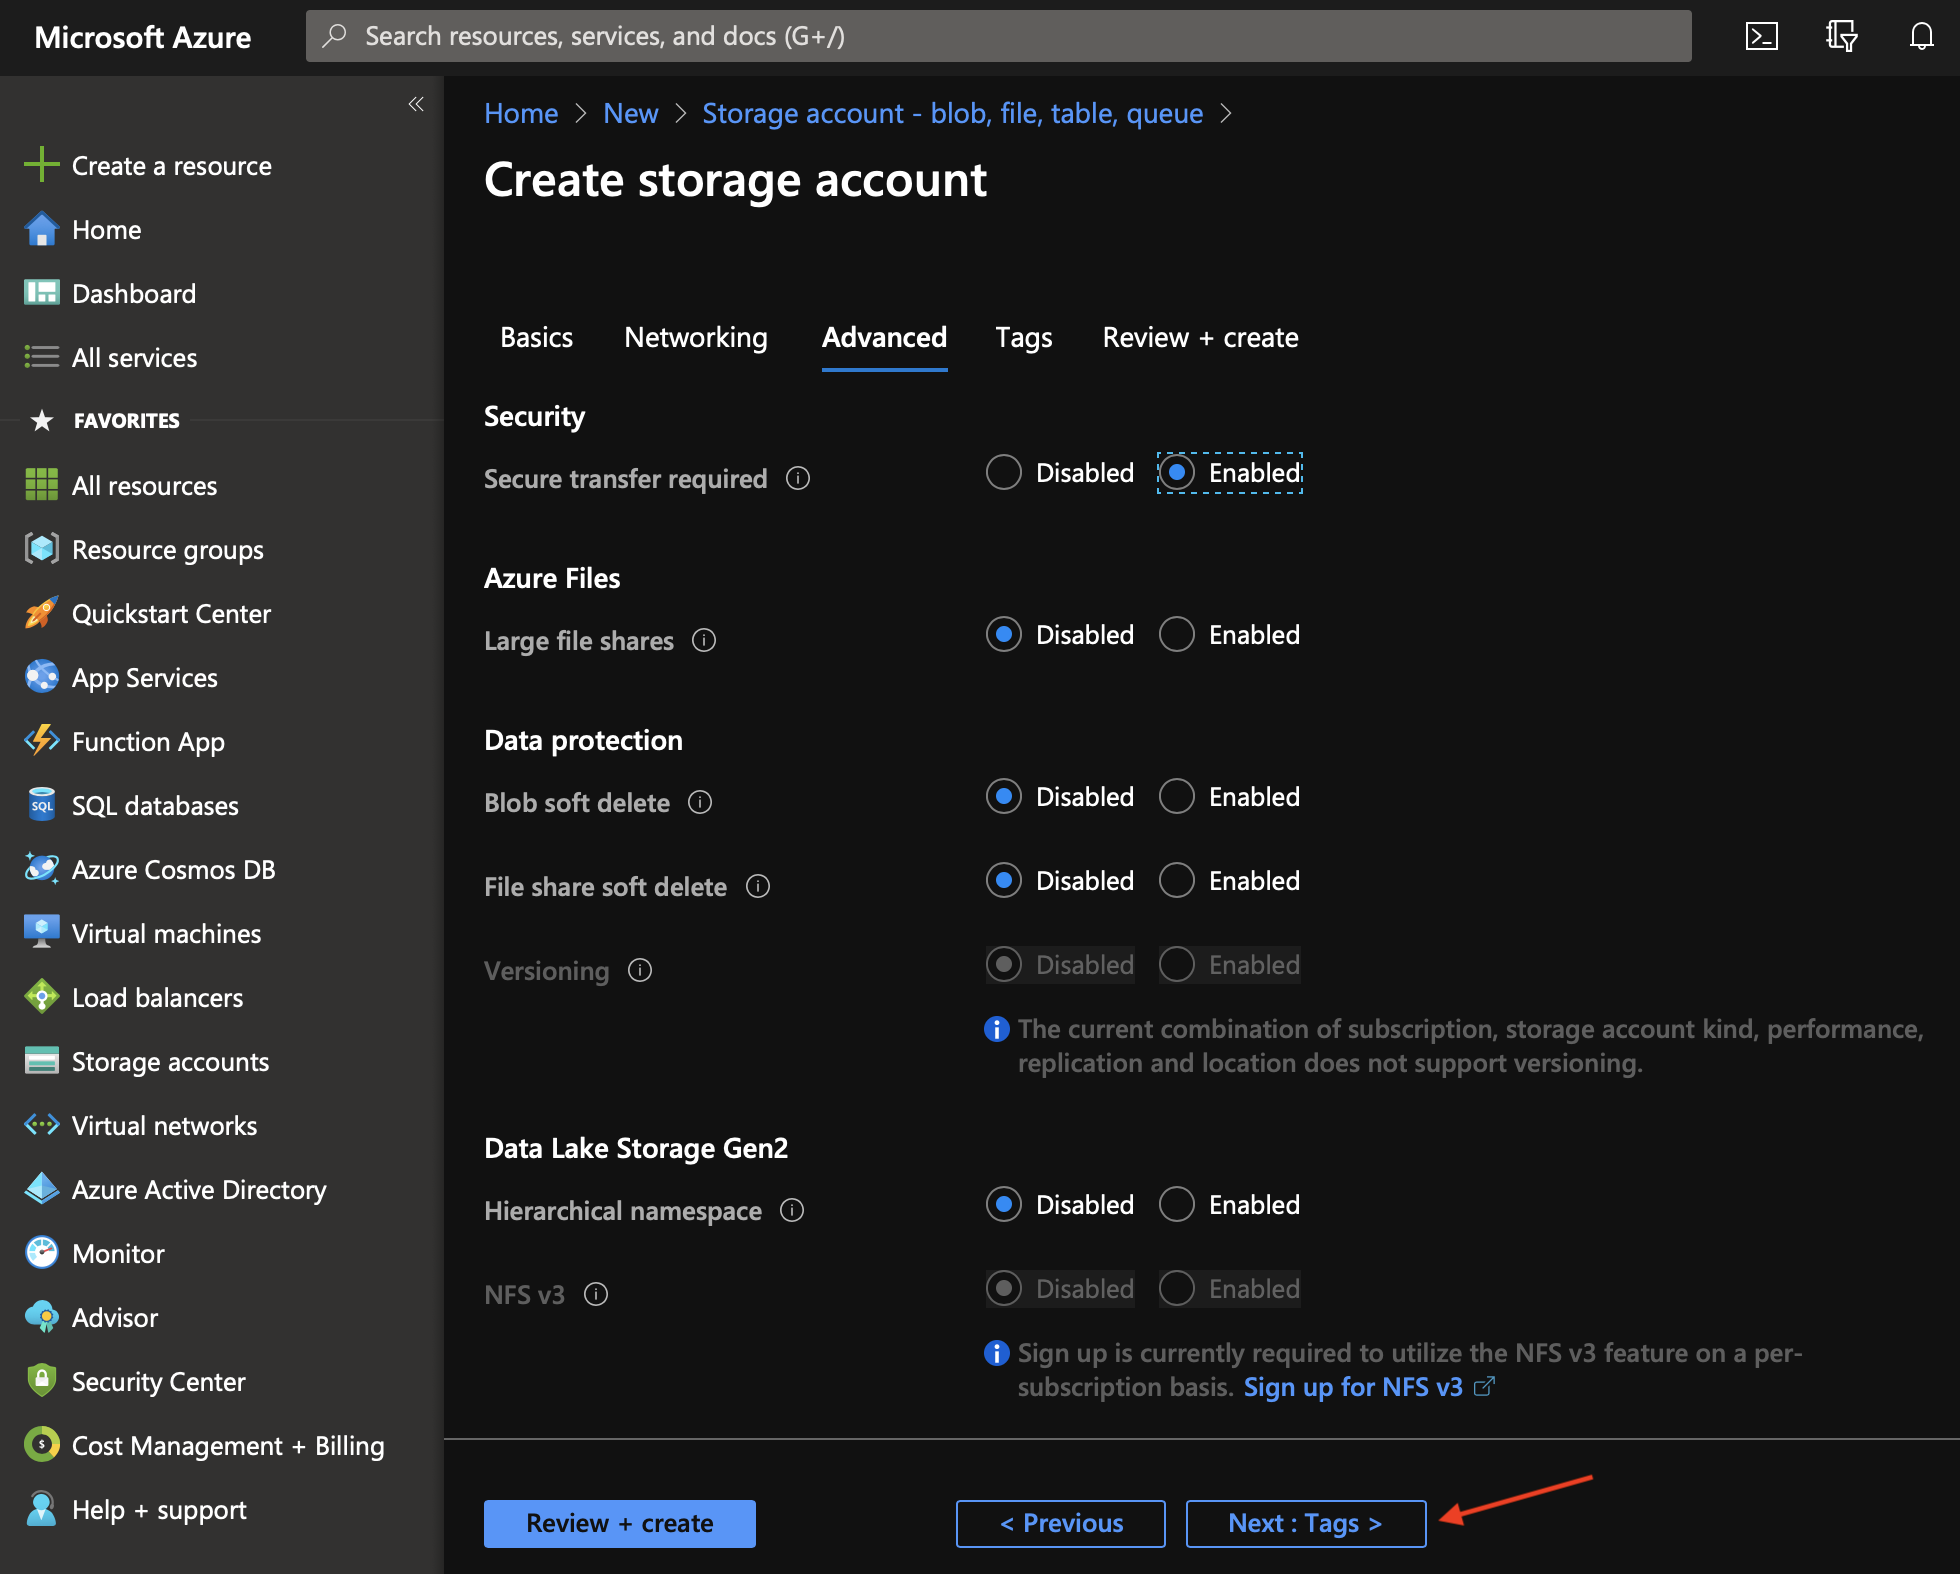Click the blue Review + create button
1960x1574 pixels.
(620, 1523)
